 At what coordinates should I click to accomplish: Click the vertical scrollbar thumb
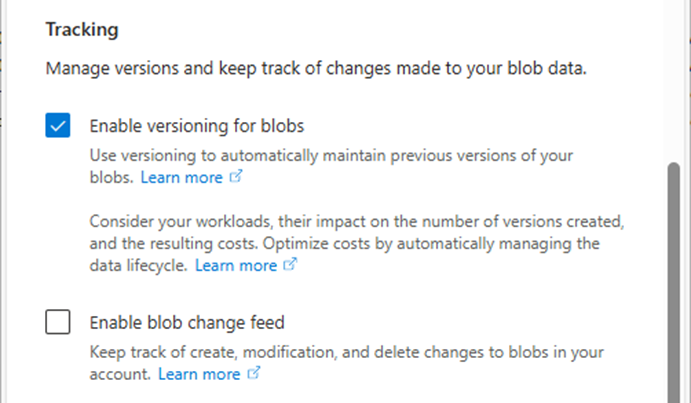point(676,280)
